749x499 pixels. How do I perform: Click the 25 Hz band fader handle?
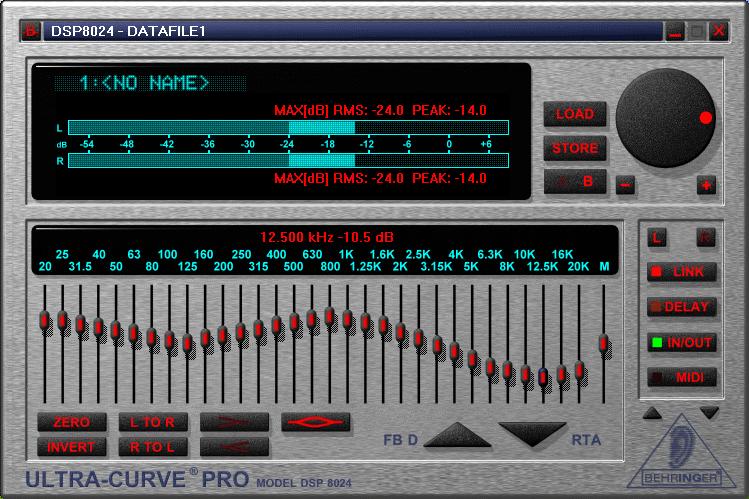62,320
